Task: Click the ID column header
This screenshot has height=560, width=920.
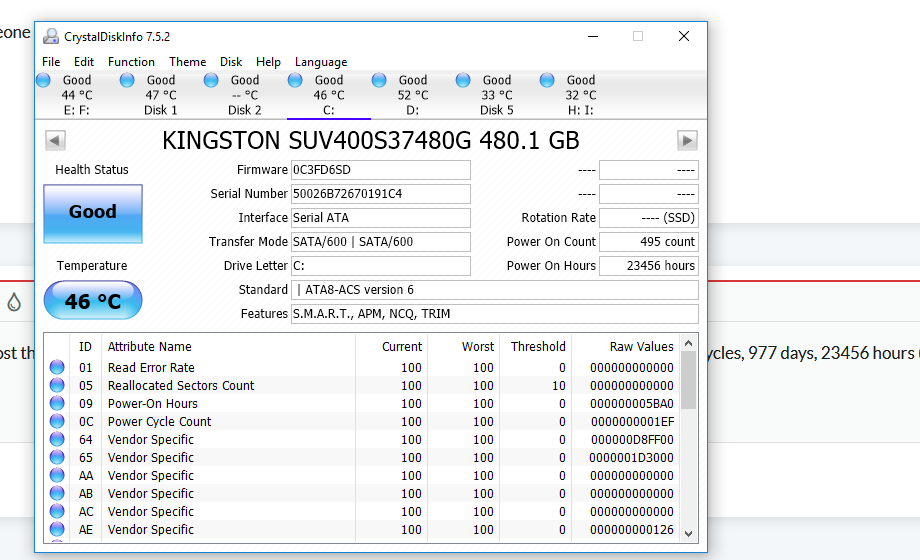Action: (86, 346)
